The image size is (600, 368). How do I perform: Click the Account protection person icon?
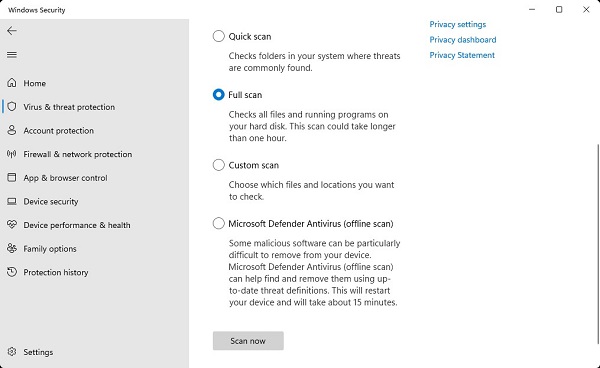point(12,130)
